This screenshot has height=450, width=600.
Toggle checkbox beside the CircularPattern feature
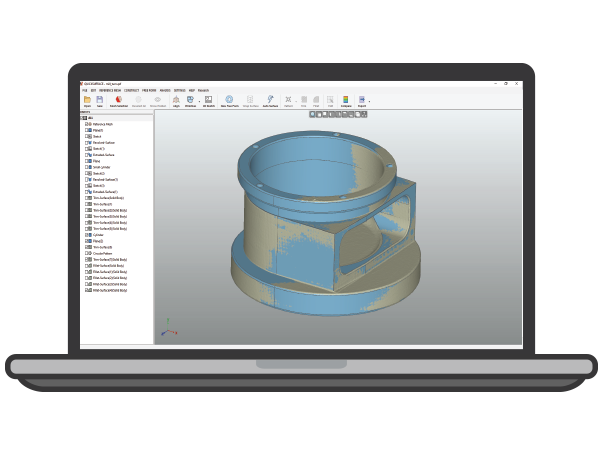pyautogui.click(x=88, y=253)
